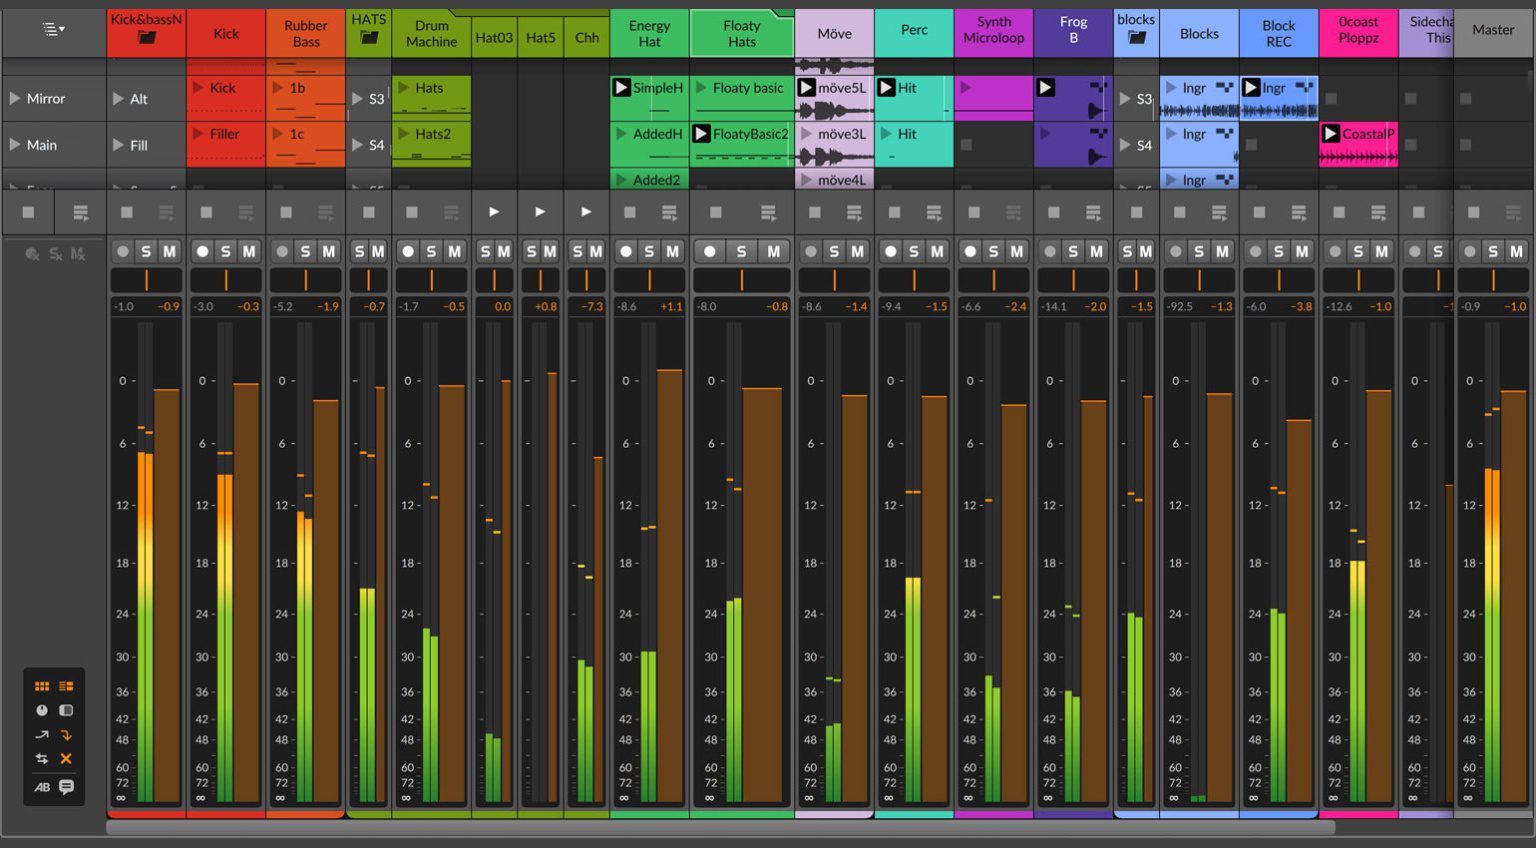The height and width of the screenshot is (848, 1536).
Task: Click the track swap arrows icon
Action: pos(41,758)
